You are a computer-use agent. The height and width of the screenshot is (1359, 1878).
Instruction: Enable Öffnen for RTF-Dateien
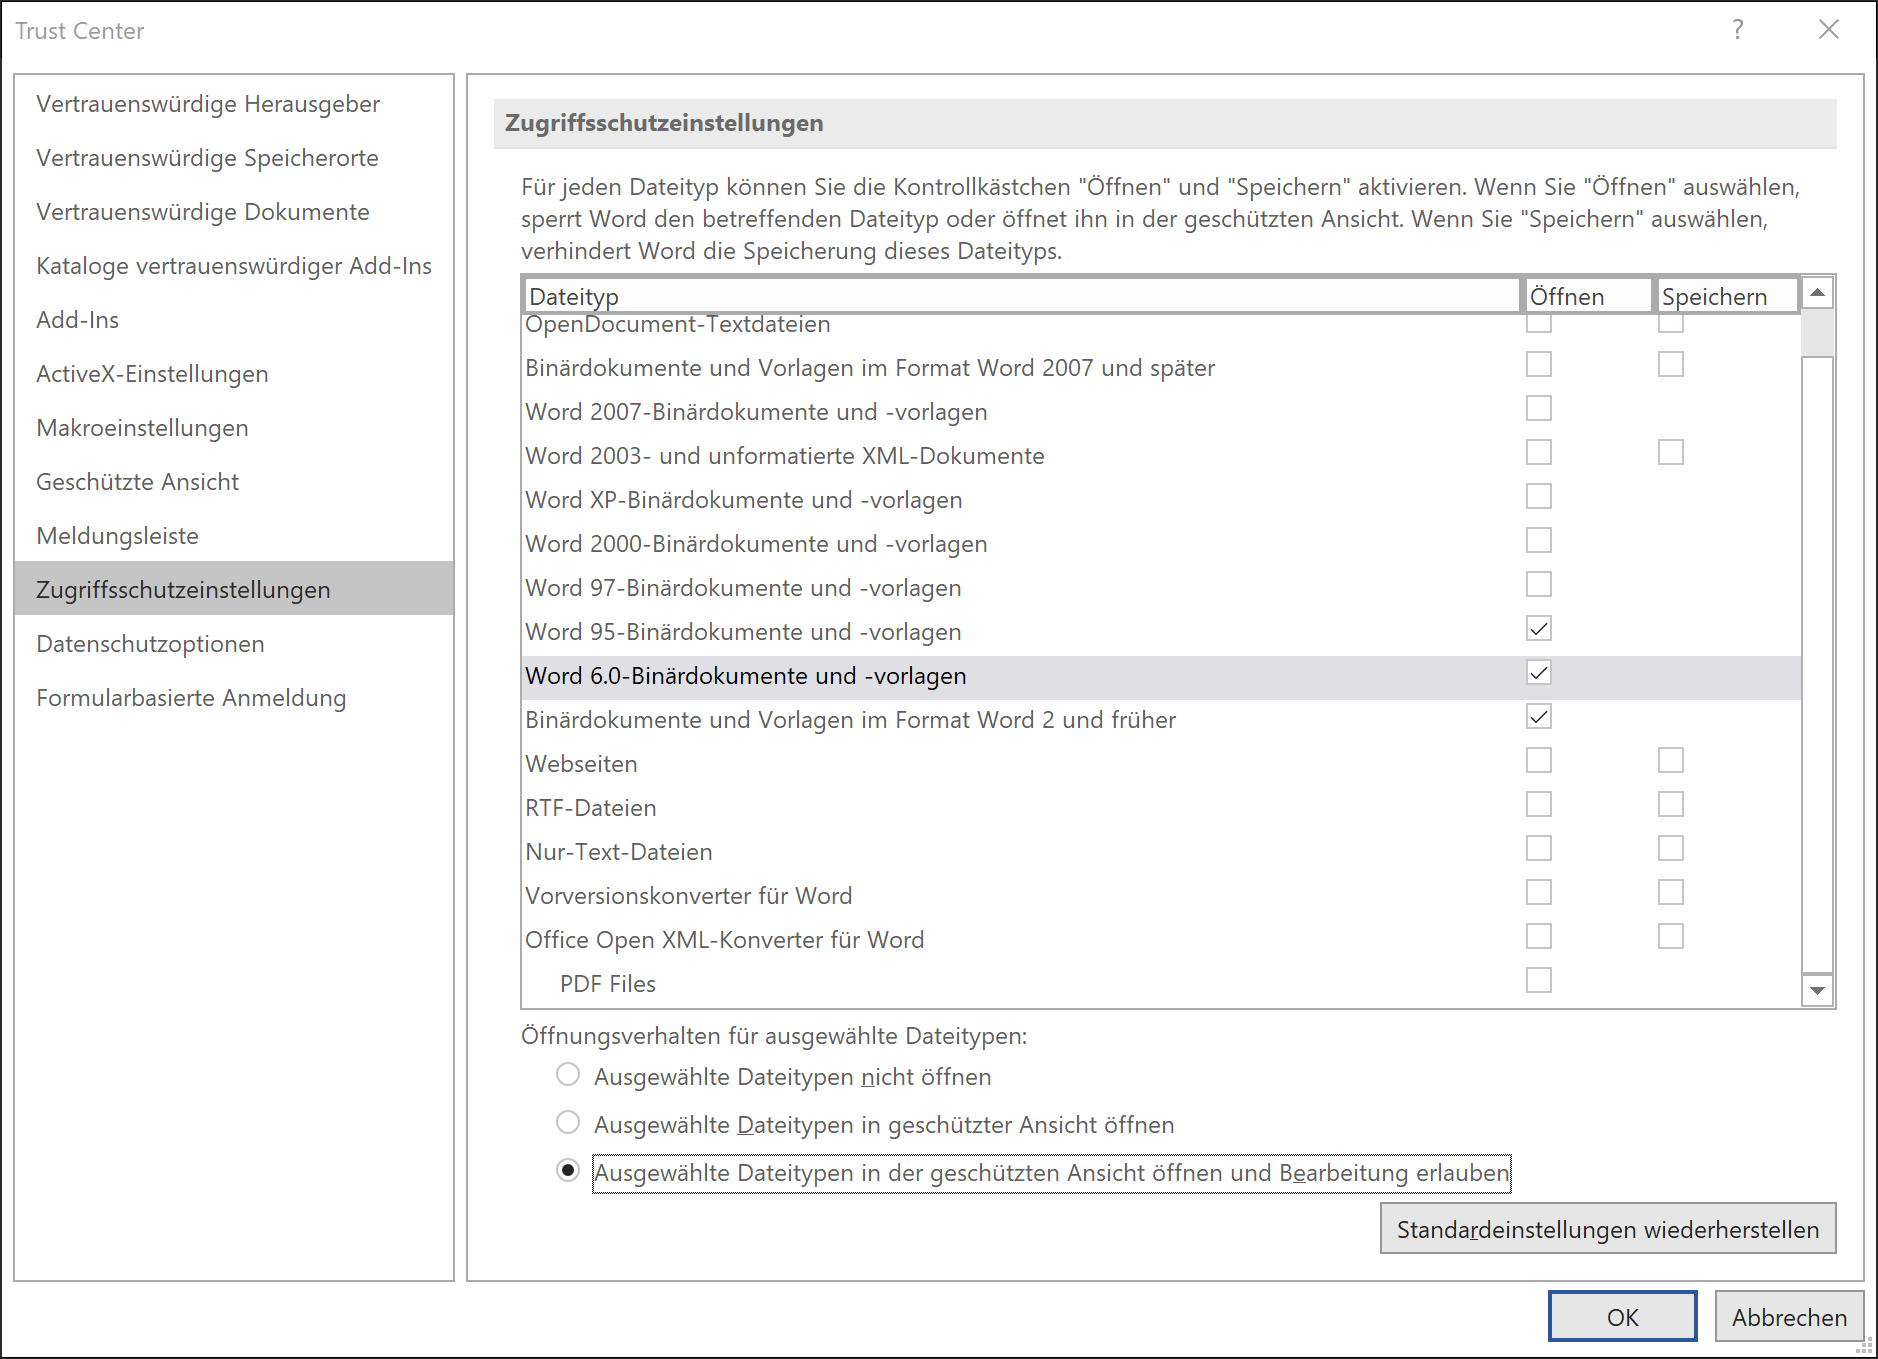[1538, 804]
